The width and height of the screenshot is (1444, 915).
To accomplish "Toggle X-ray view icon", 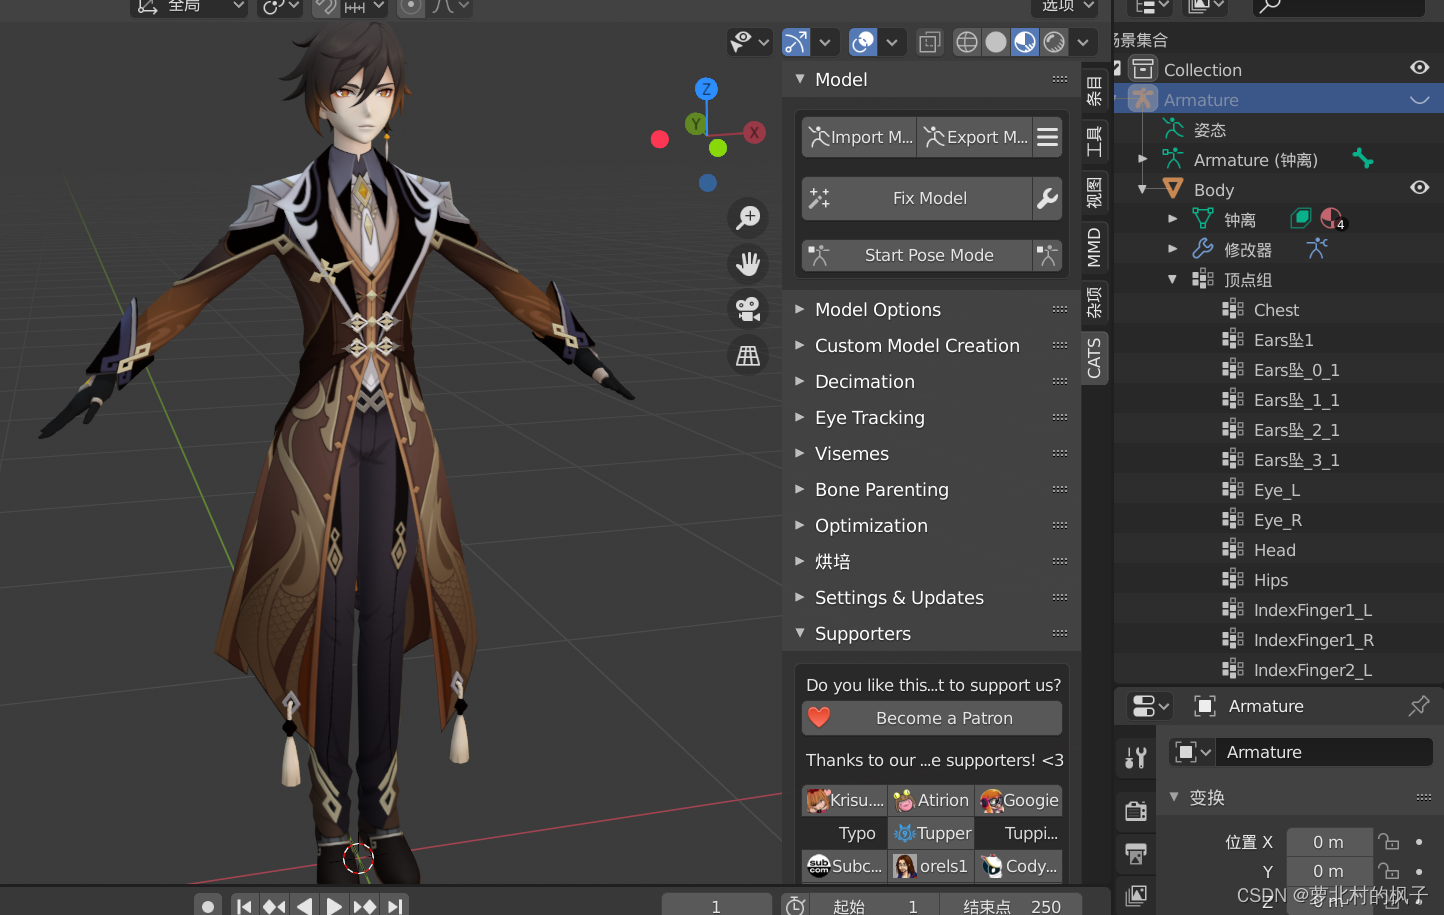I will [929, 42].
